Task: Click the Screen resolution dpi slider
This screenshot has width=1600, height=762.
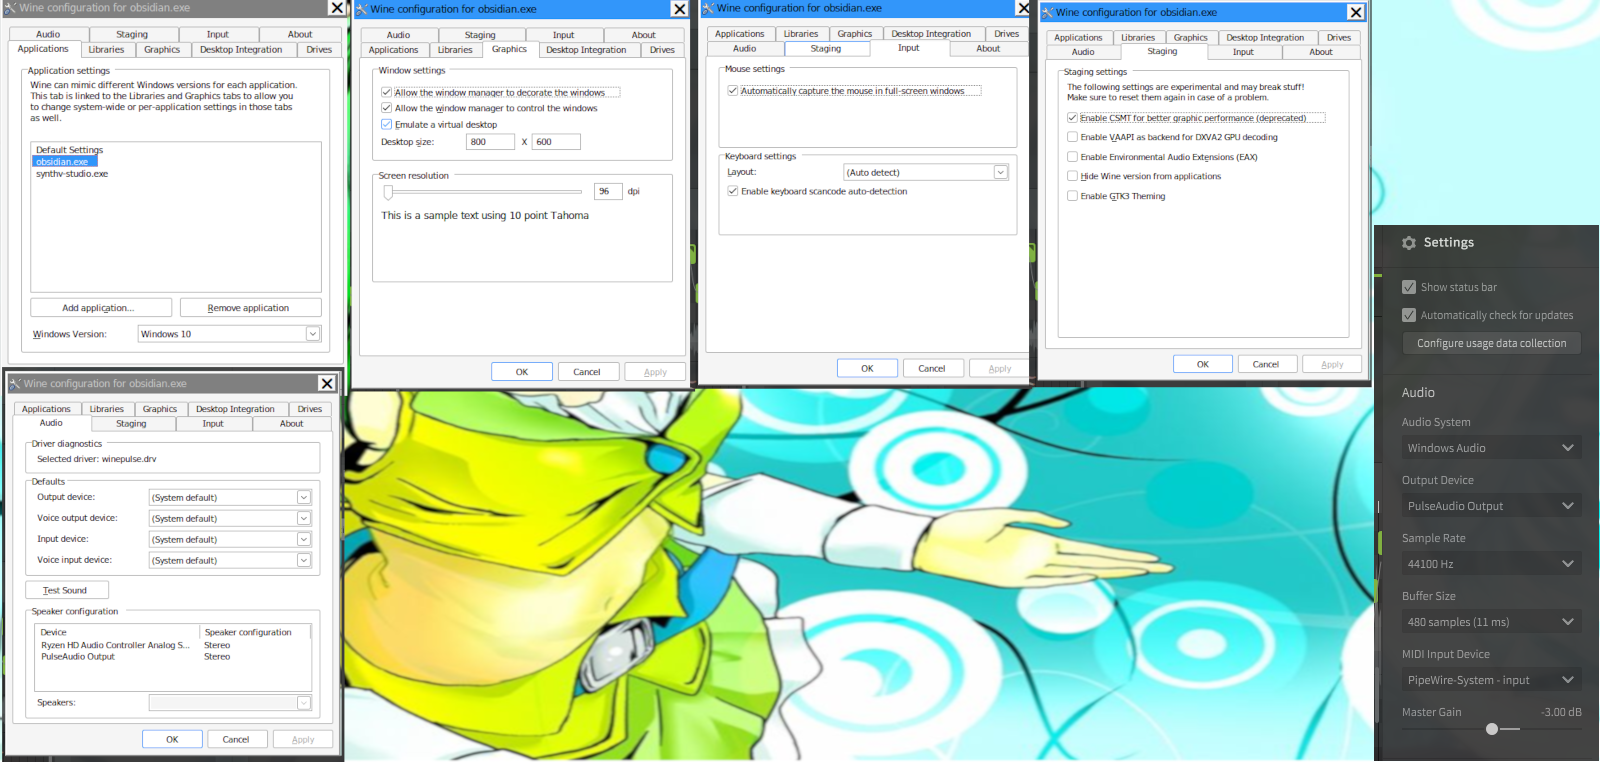Action: [388, 192]
